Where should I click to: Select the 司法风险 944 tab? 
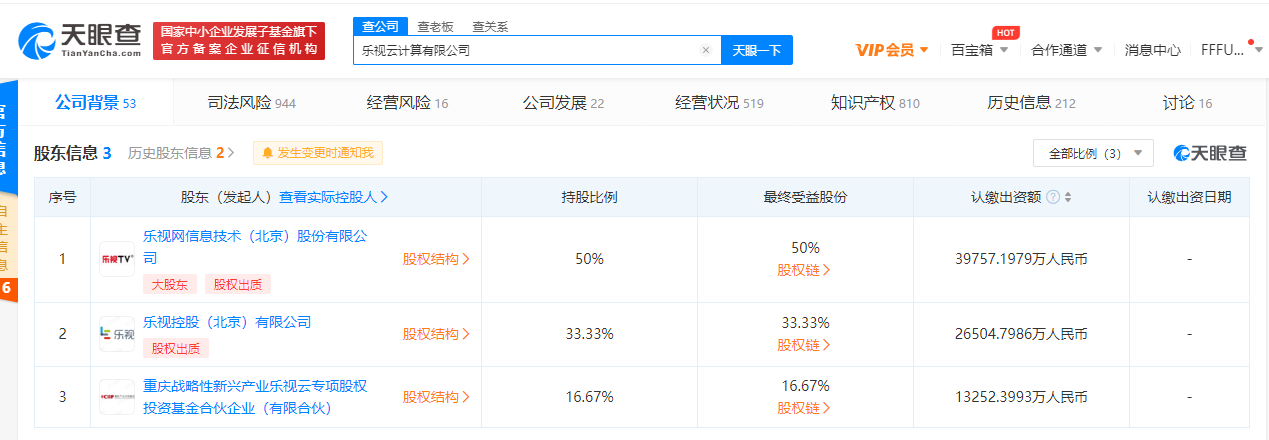pos(251,102)
